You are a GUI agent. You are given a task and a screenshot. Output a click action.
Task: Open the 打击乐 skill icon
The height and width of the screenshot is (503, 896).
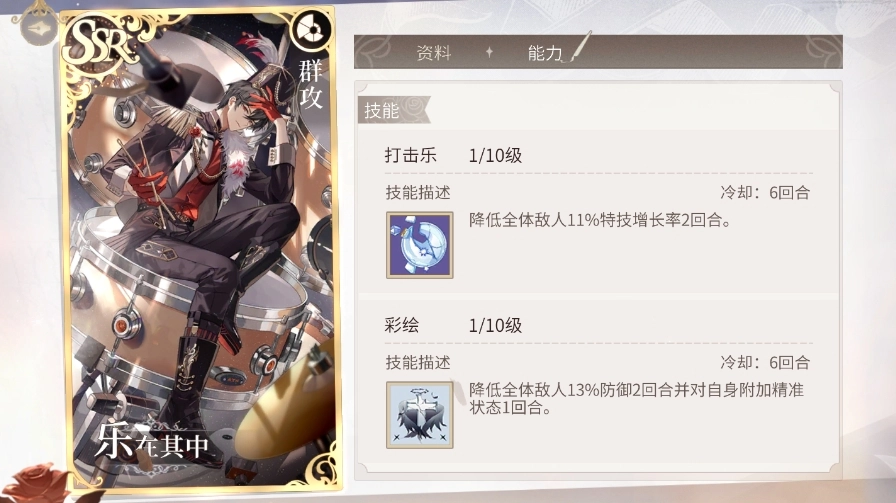pos(419,245)
